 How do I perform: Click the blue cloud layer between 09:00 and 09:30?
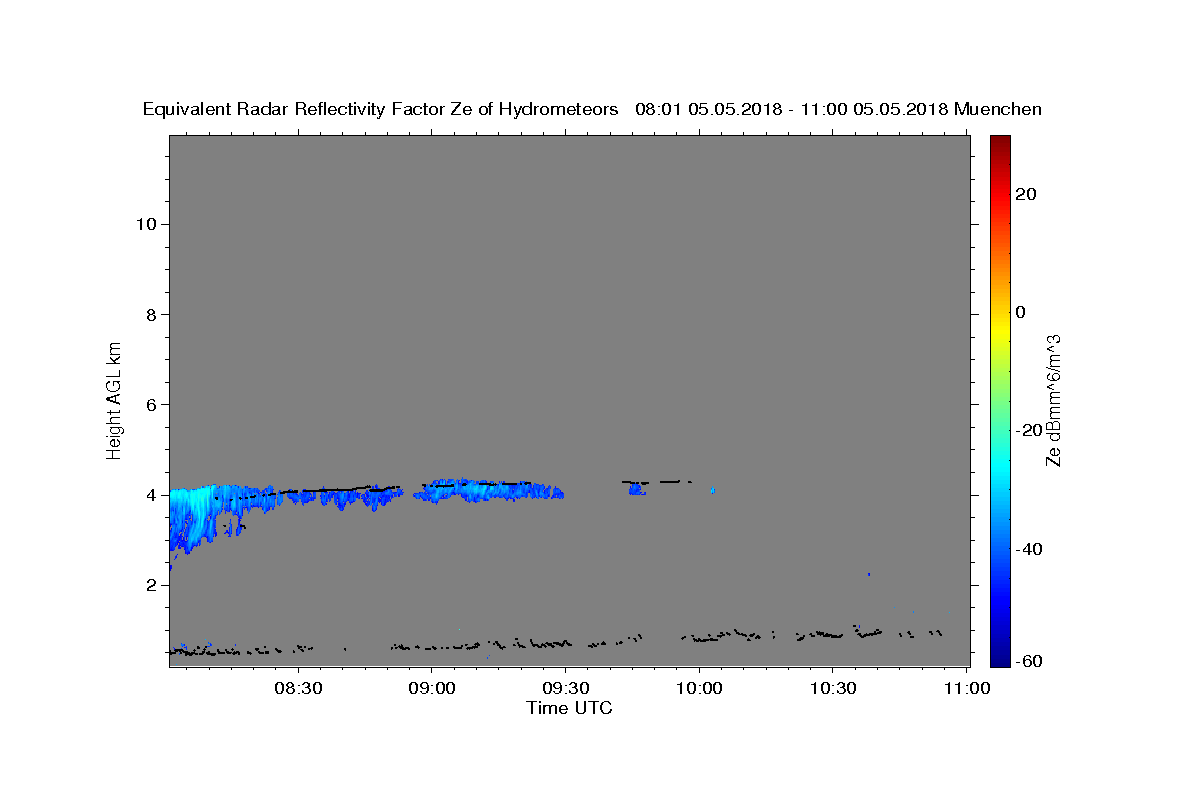click(x=490, y=490)
